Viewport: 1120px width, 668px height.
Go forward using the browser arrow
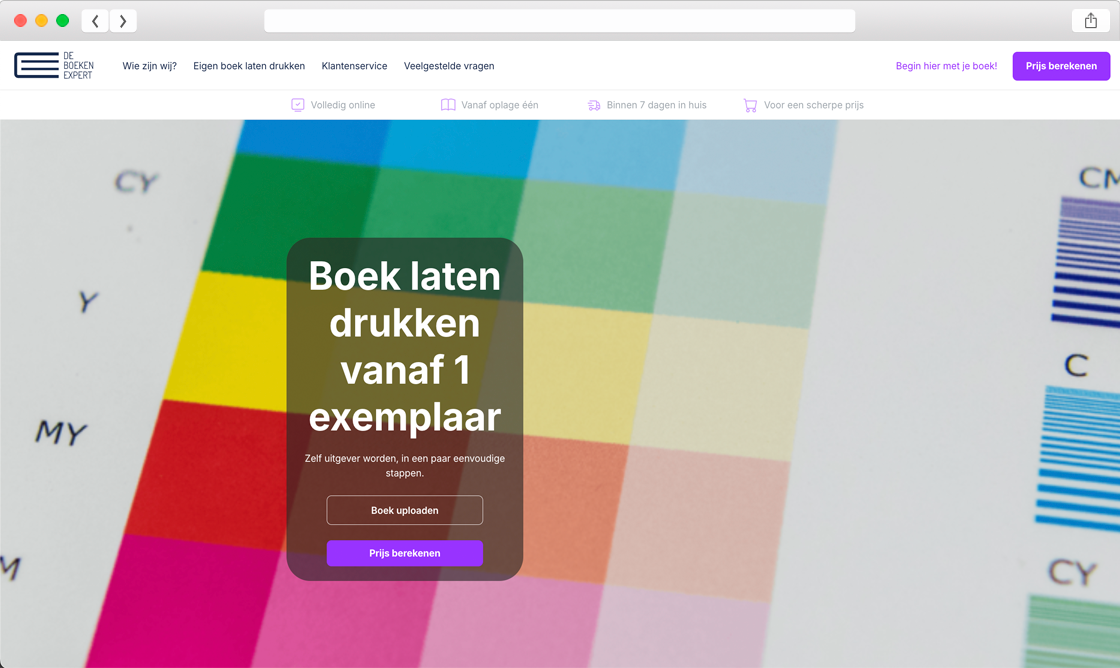[x=123, y=21]
